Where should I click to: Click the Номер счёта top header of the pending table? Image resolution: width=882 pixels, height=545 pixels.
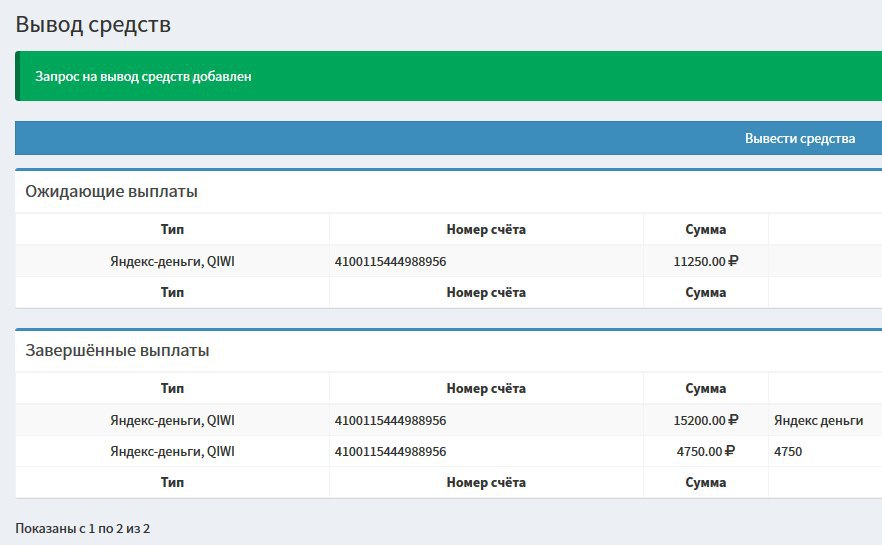point(486,229)
